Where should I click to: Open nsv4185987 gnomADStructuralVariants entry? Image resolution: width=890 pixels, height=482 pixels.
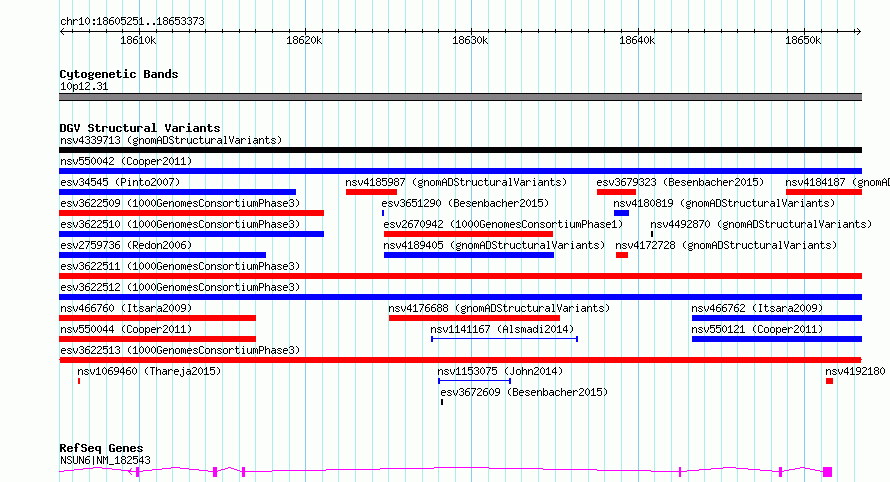tap(456, 182)
